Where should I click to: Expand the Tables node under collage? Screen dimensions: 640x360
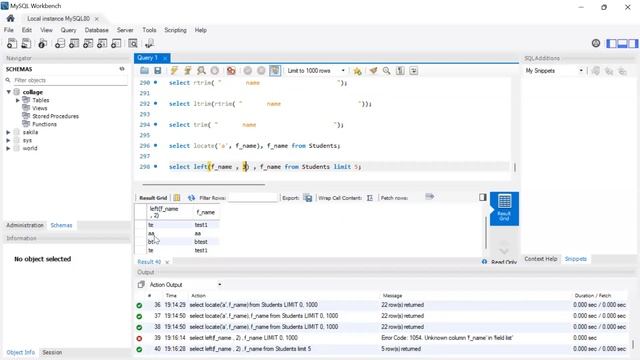18,100
